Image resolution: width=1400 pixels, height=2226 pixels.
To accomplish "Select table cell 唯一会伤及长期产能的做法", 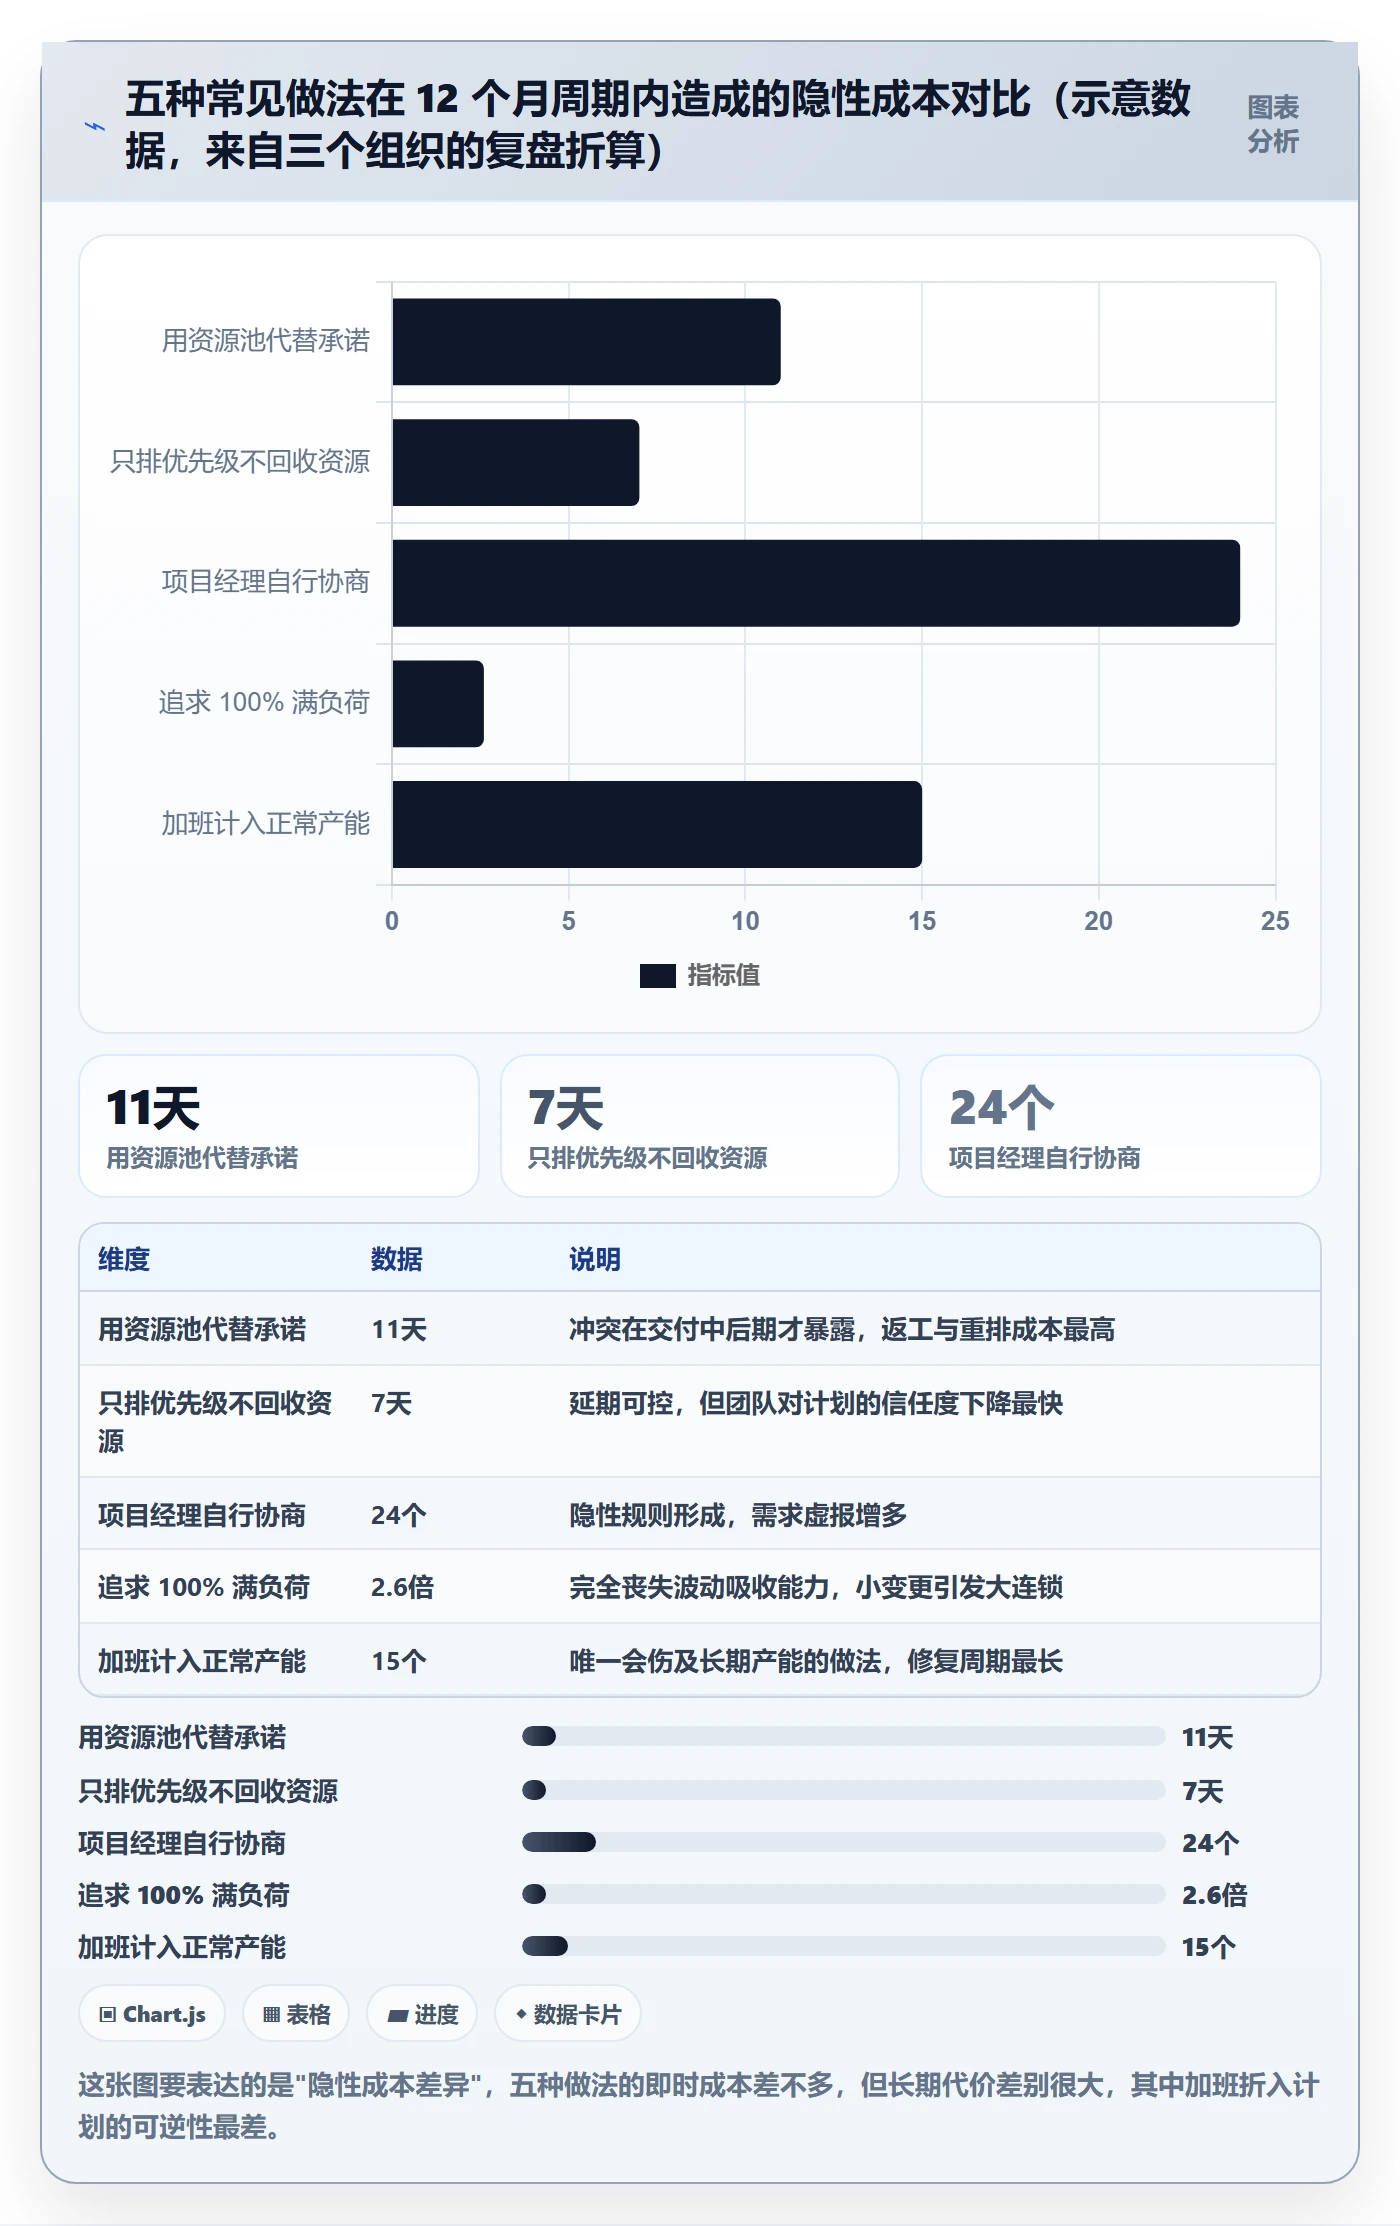I will (816, 1661).
